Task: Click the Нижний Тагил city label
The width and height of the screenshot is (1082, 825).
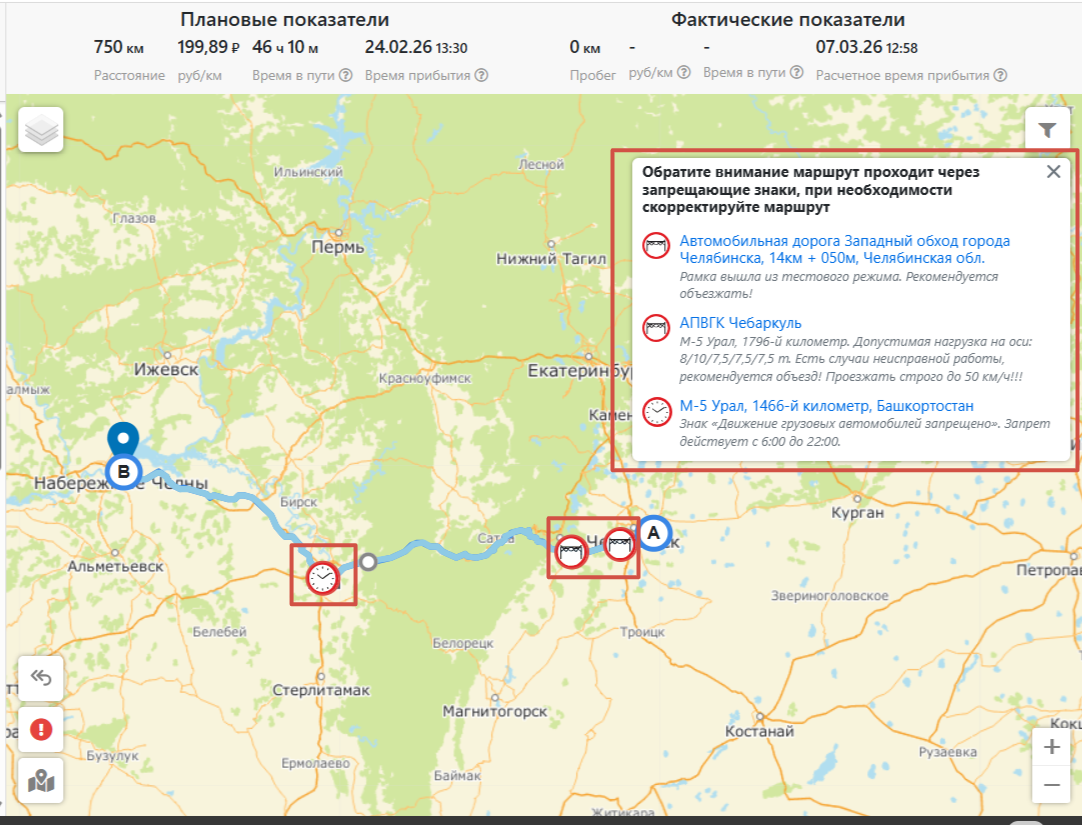Action: (551, 259)
